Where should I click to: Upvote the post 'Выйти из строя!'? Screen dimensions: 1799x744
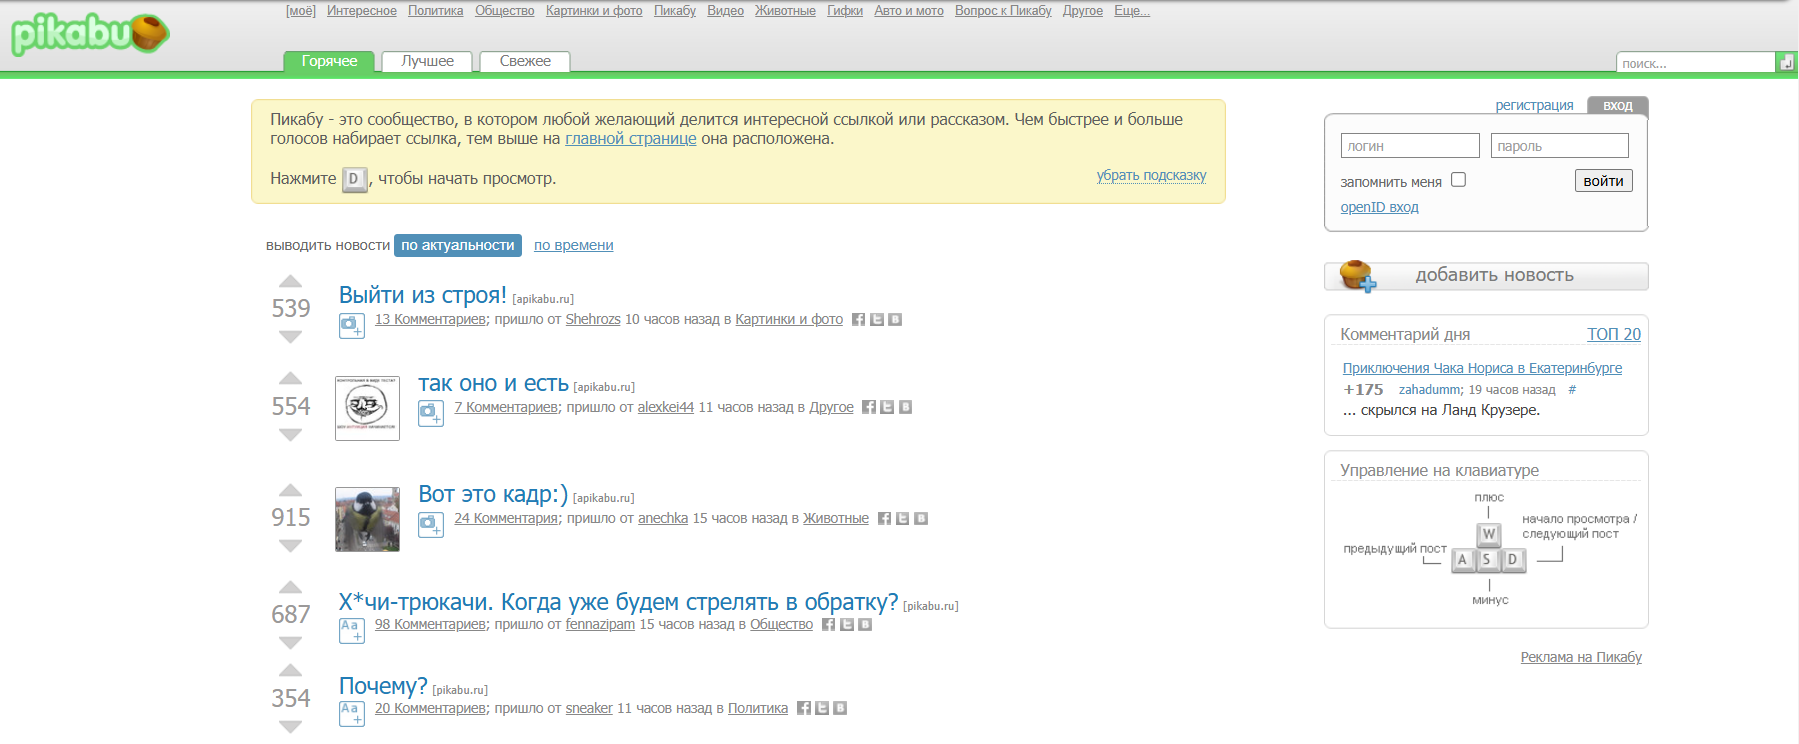290,281
